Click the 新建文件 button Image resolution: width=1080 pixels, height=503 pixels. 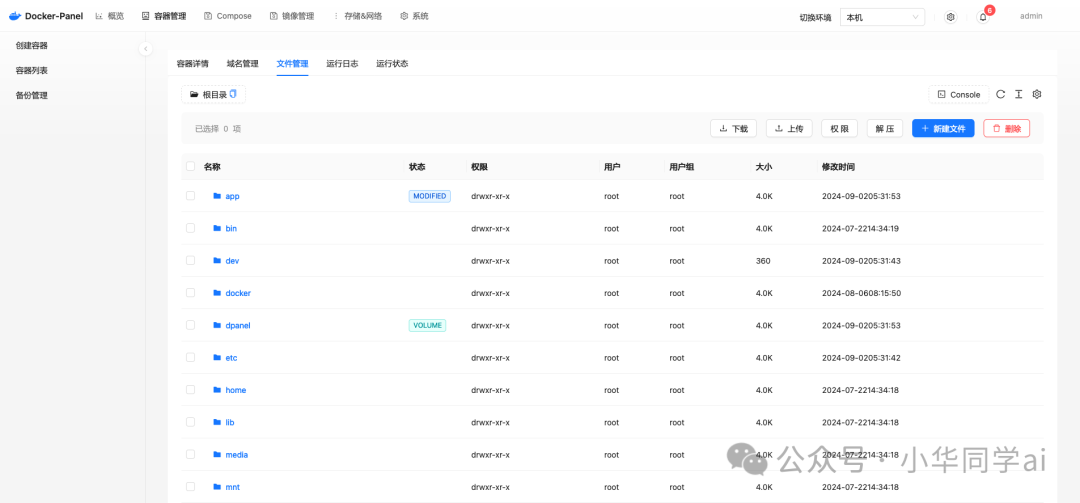(943, 128)
